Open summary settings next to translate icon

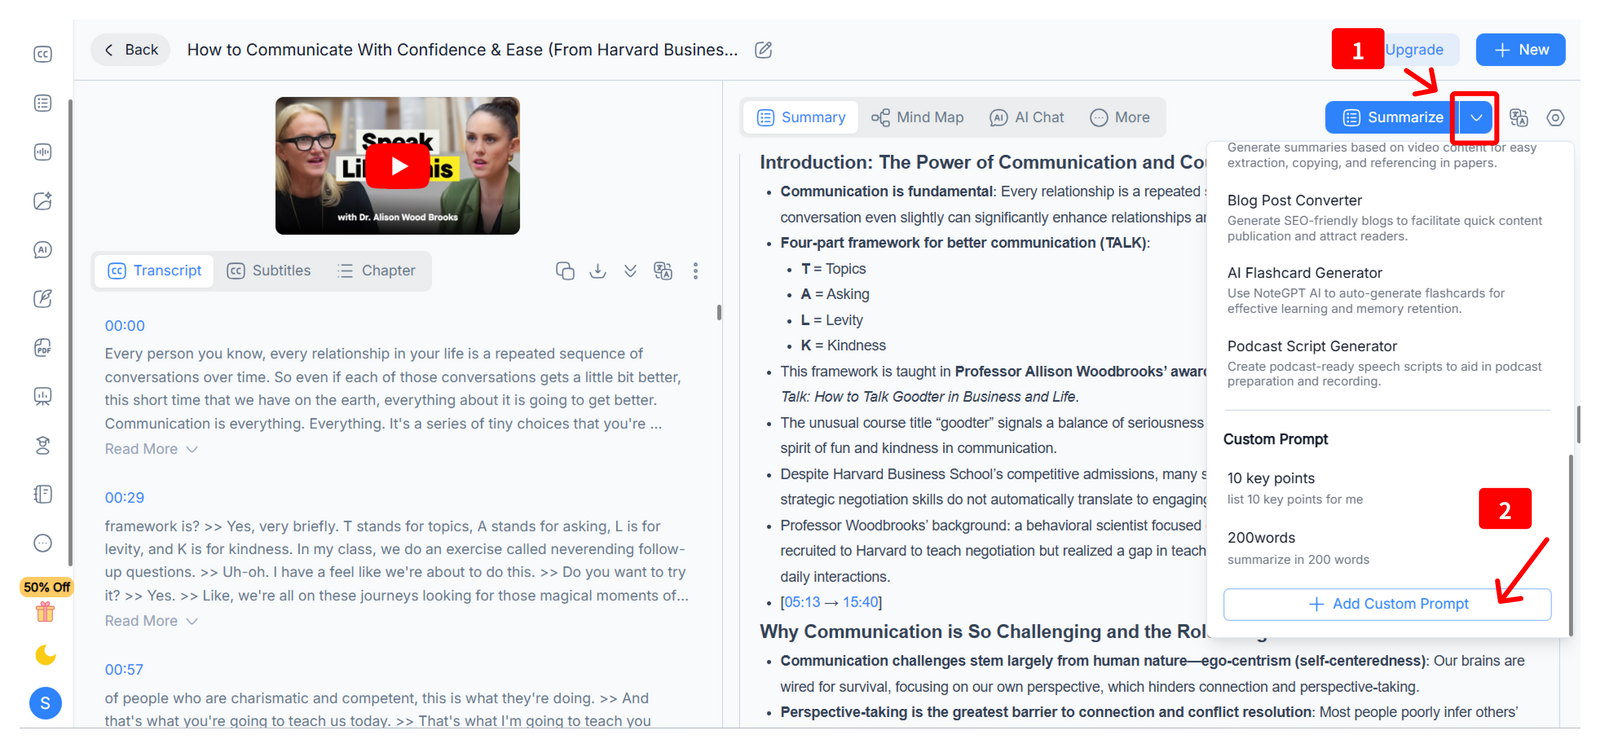pyautogui.click(x=1555, y=118)
